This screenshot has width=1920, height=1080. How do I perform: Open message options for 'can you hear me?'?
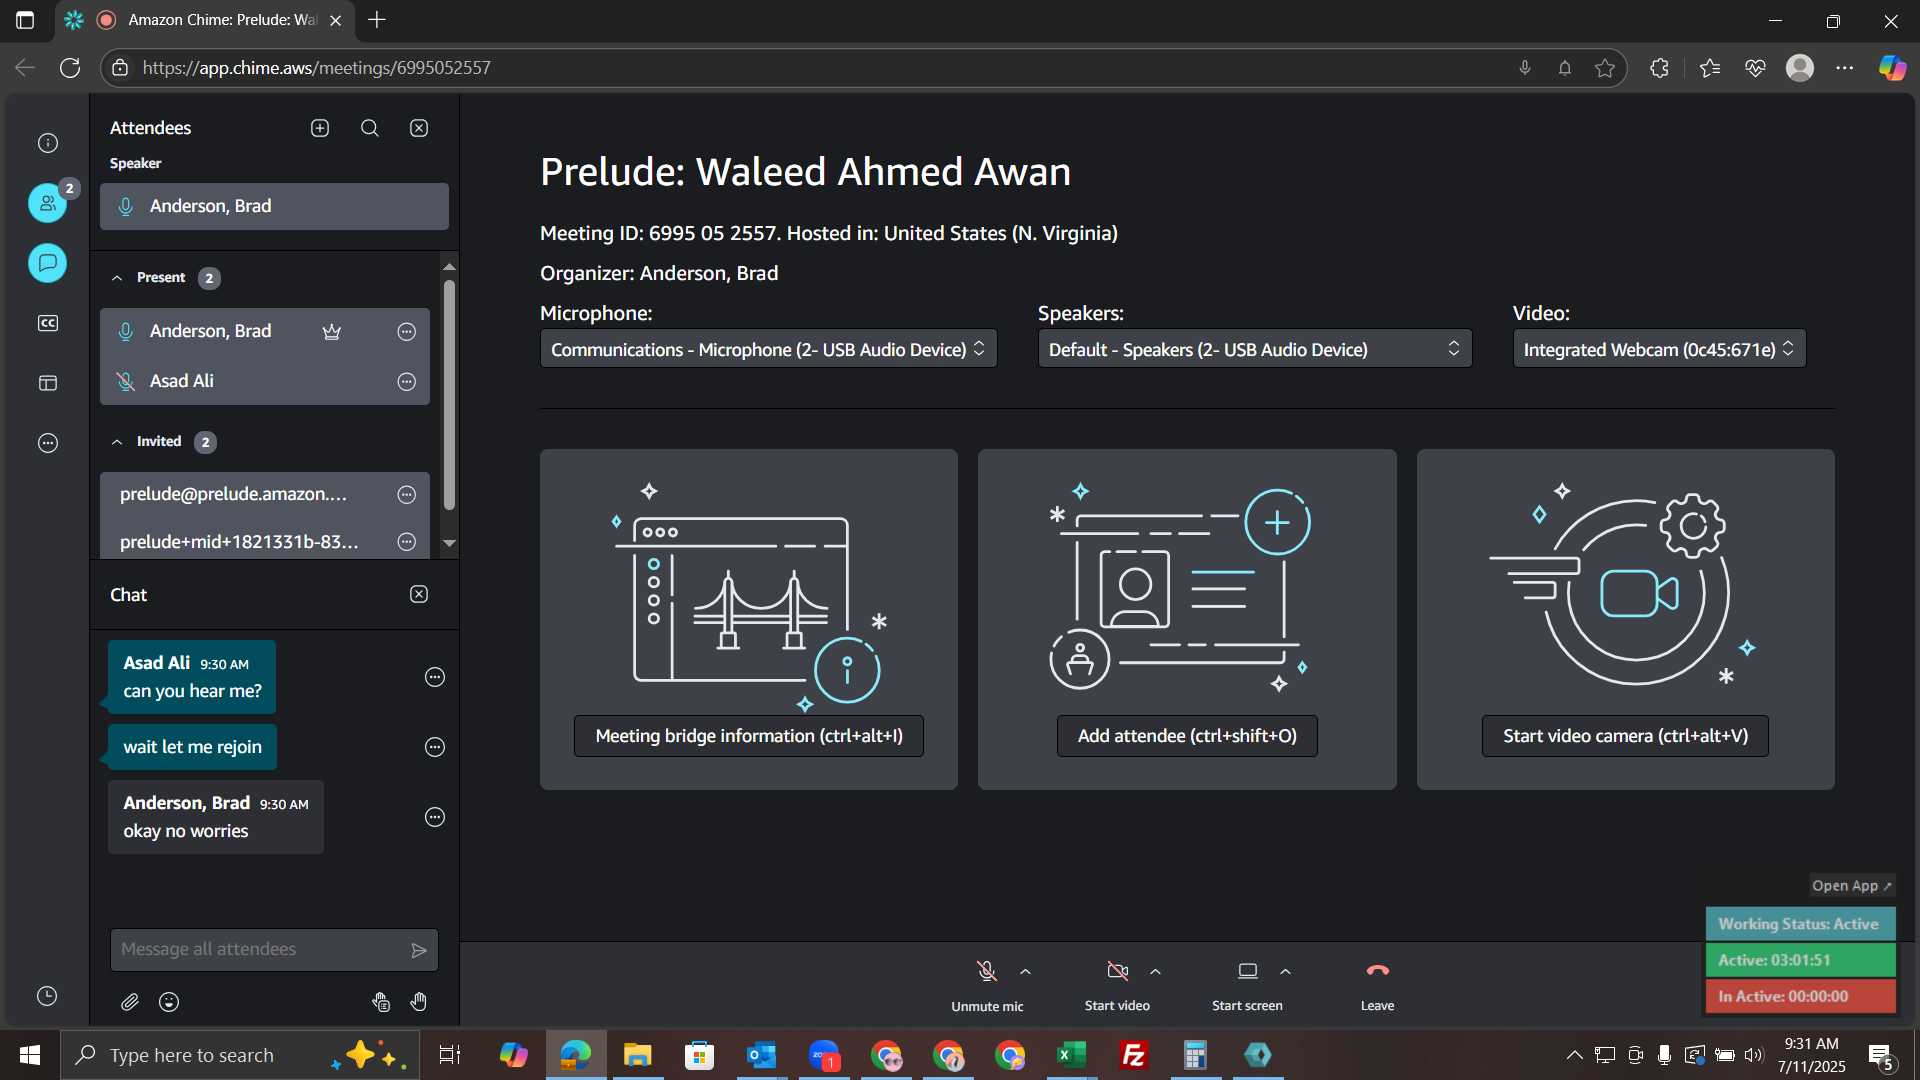tap(435, 677)
